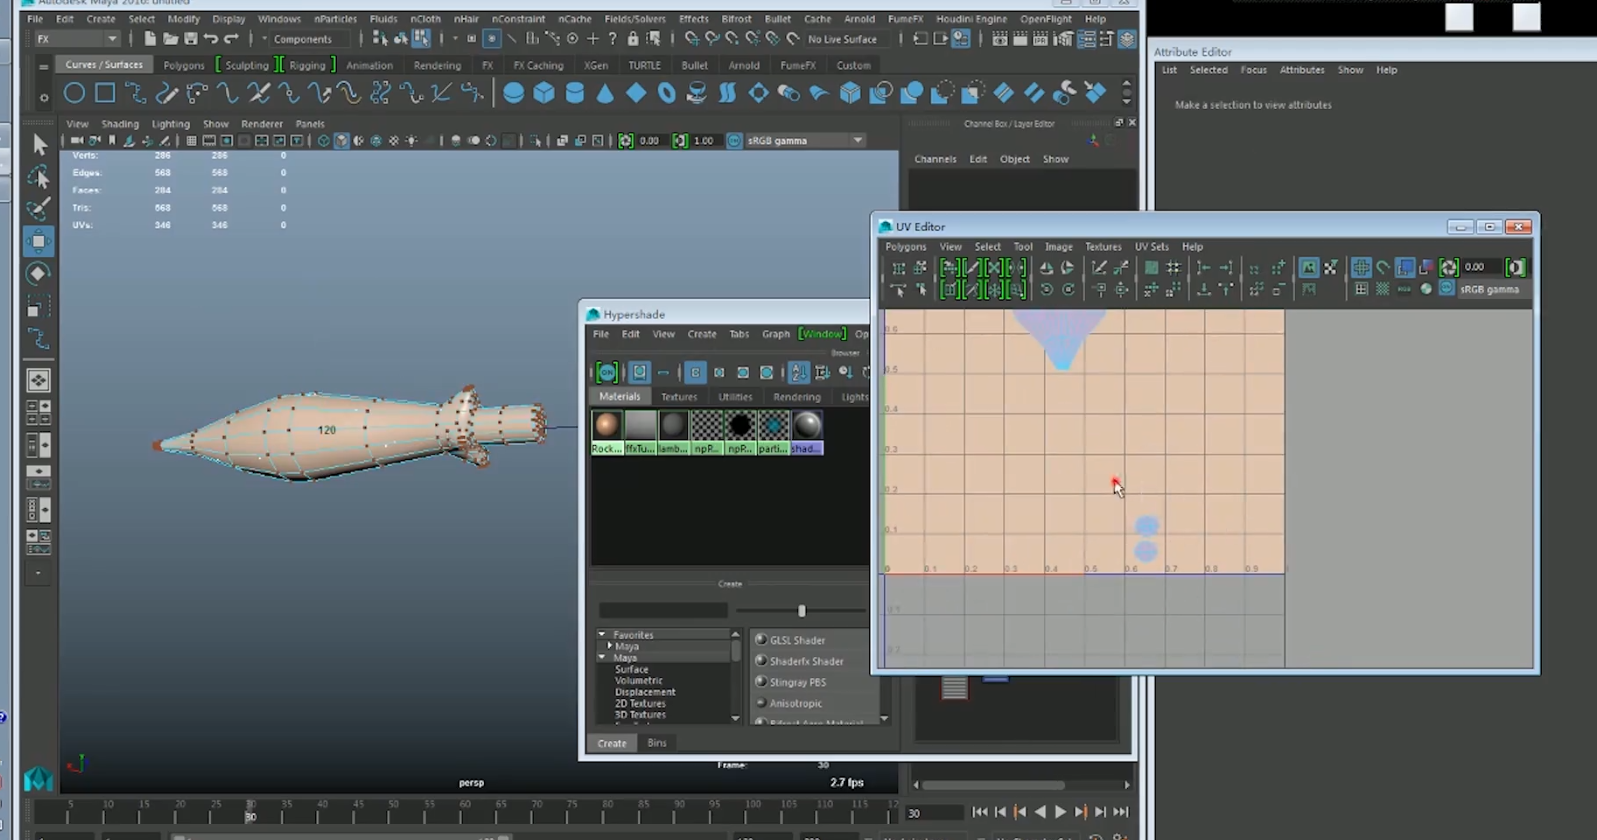The height and width of the screenshot is (840, 1597).
Task: Collapse Favorites in Hypershade create tree
Action: [602, 635]
